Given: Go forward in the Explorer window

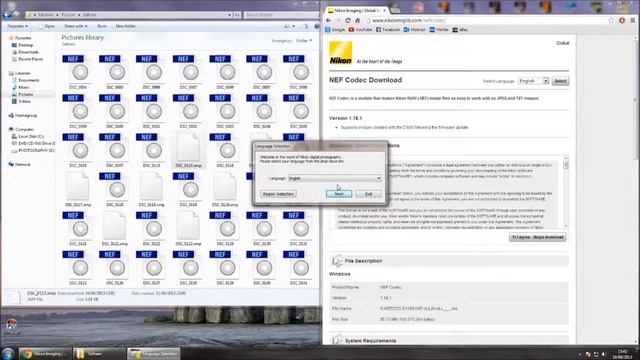Looking at the screenshot, I should coord(16,15).
